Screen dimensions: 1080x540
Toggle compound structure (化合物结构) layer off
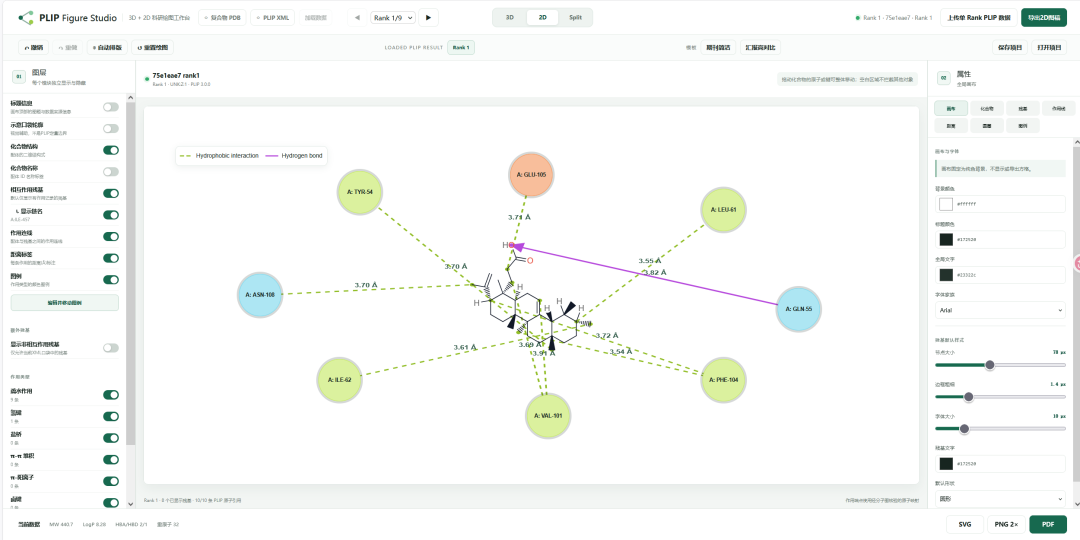pyautogui.click(x=110, y=150)
